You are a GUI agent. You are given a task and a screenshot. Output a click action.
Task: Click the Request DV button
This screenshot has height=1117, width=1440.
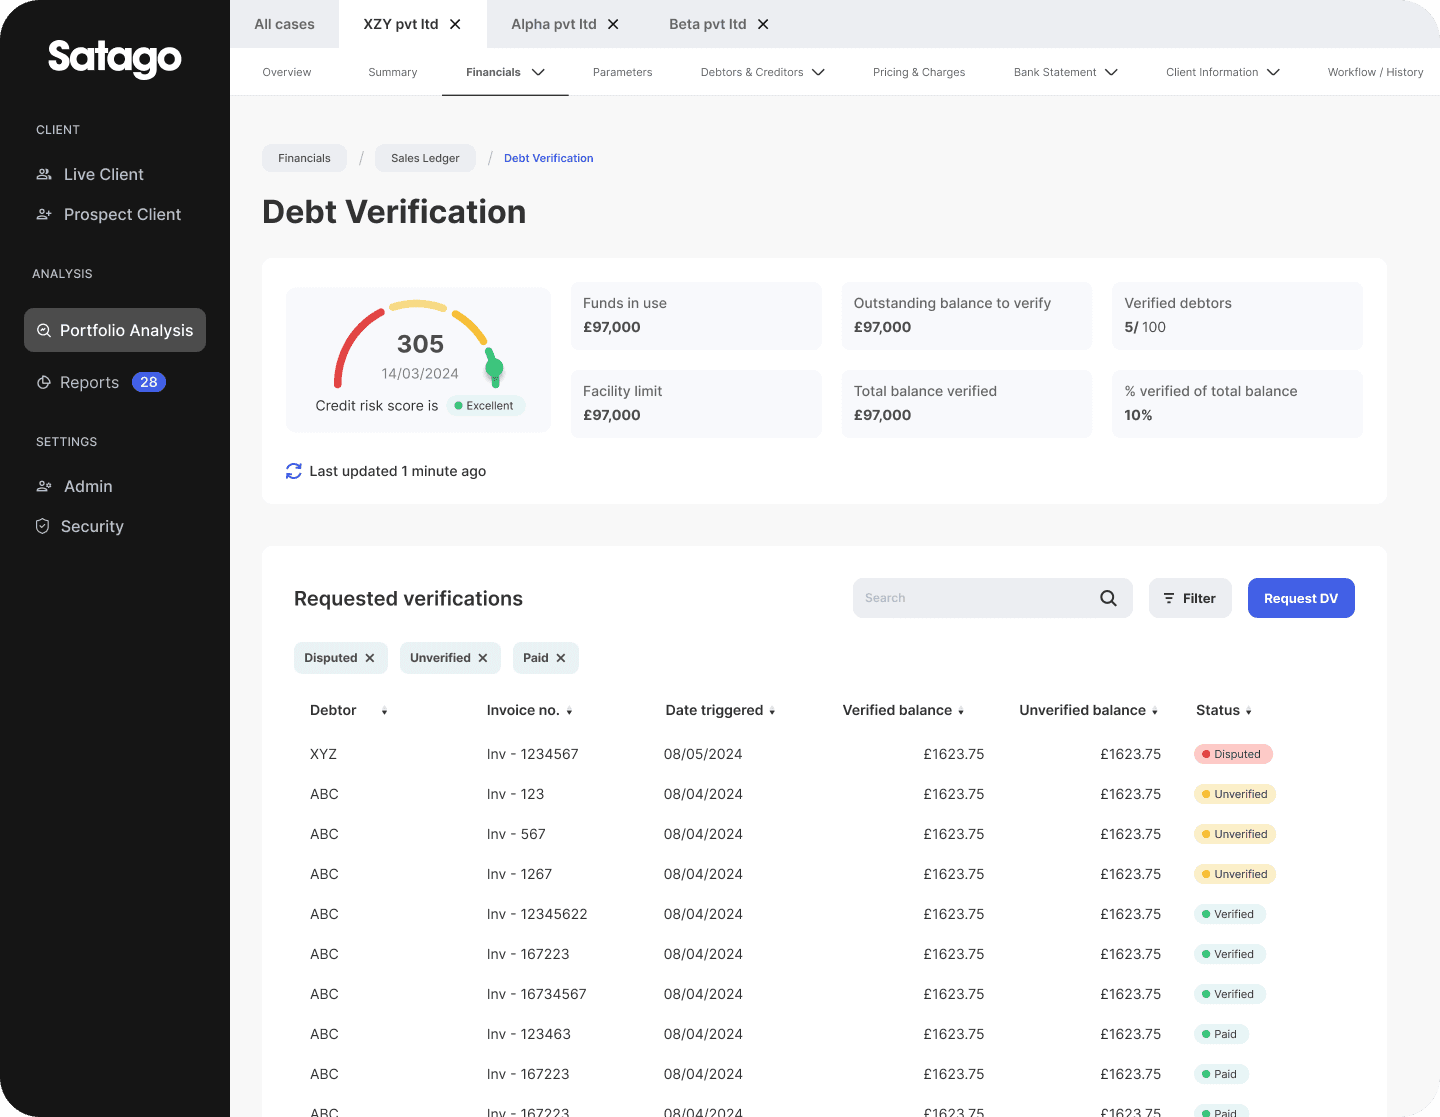coord(1301,598)
